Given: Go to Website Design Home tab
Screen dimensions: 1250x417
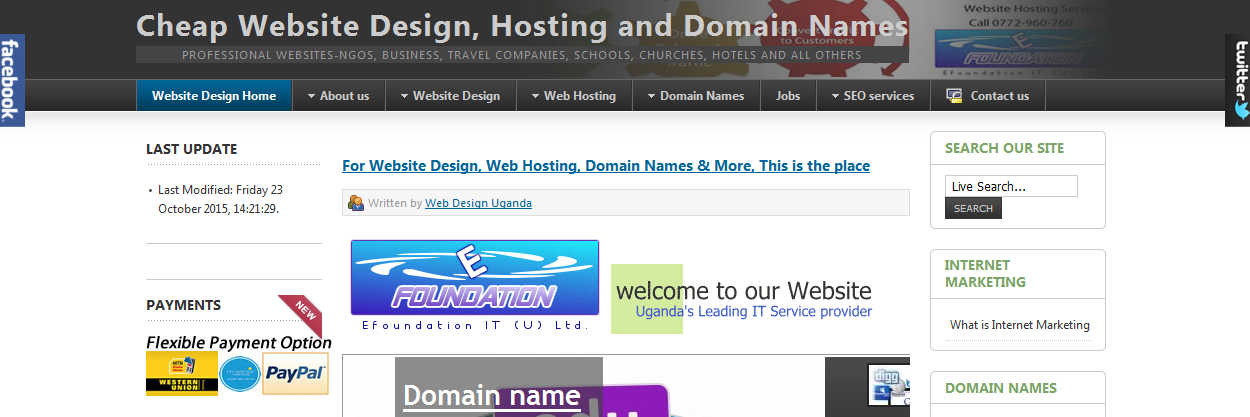Looking at the screenshot, I should [x=214, y=96].
